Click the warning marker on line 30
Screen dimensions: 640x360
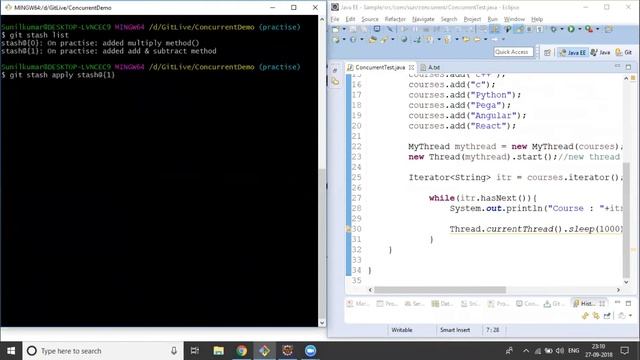(348, 229)
